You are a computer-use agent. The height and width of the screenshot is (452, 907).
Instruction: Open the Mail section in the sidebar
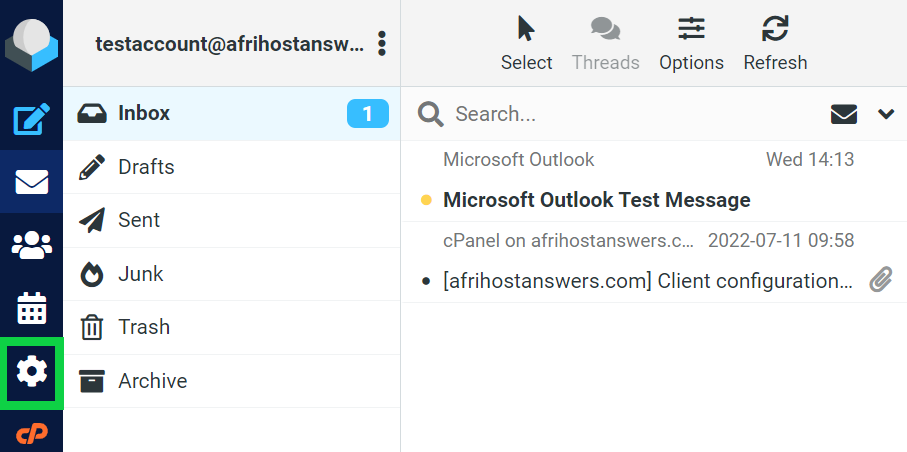tap(31, 182)
